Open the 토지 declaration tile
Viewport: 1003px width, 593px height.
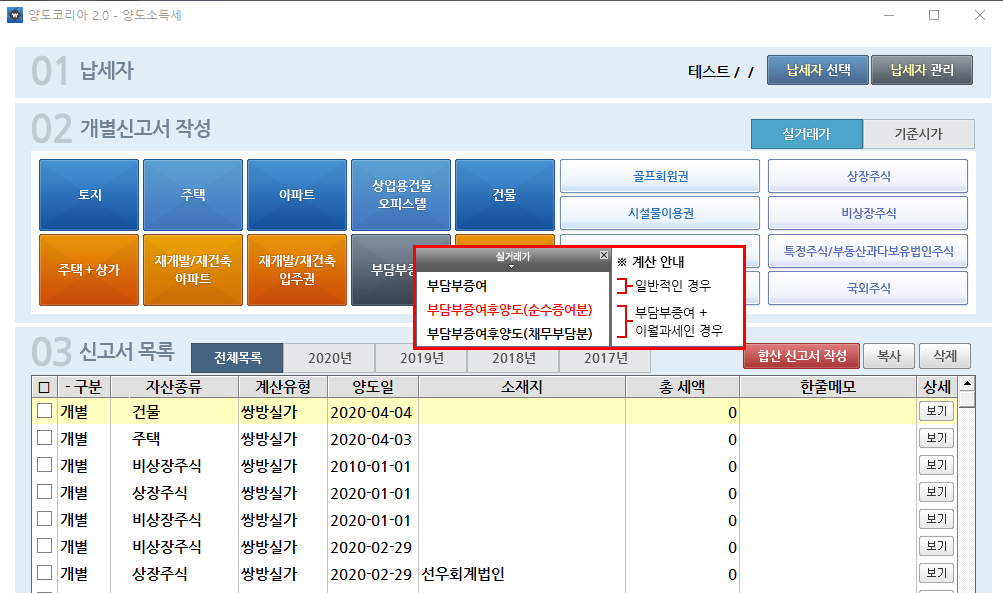coord(89,194)
